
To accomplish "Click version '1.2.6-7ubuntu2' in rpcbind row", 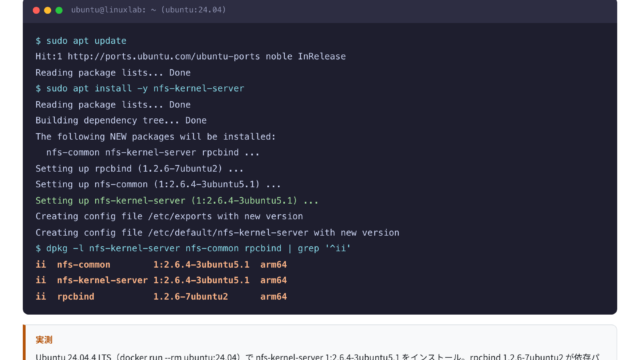I will [x=191, y=297].
